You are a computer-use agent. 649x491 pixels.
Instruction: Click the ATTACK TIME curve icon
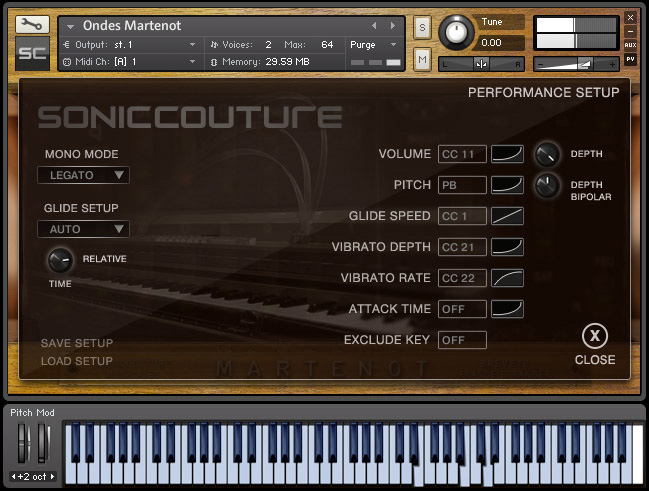[x=507, y=309]
